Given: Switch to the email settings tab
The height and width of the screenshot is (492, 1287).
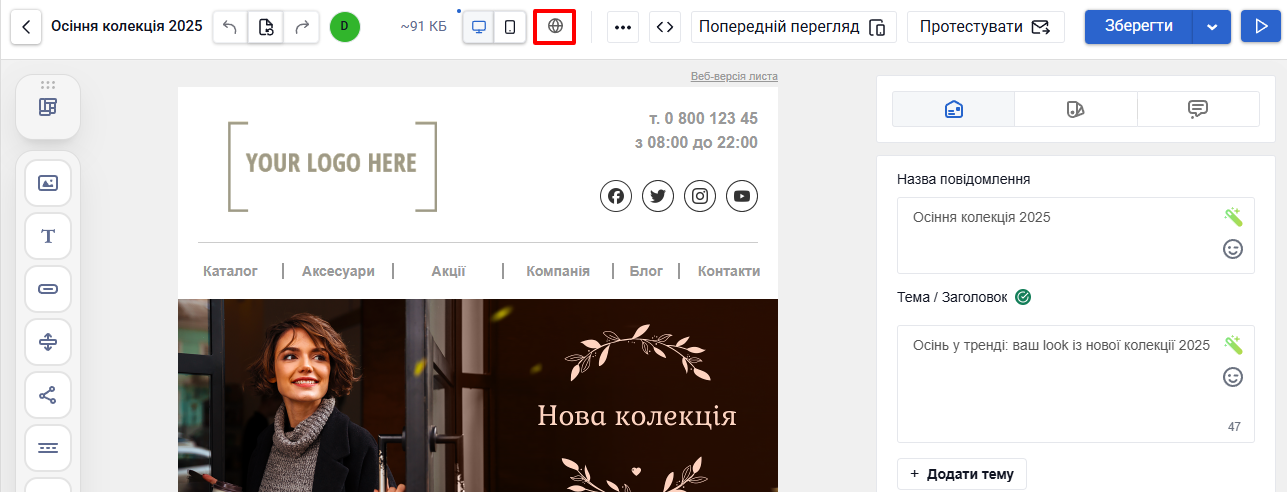Looking at the screenshot, I should tap(954, 109).
